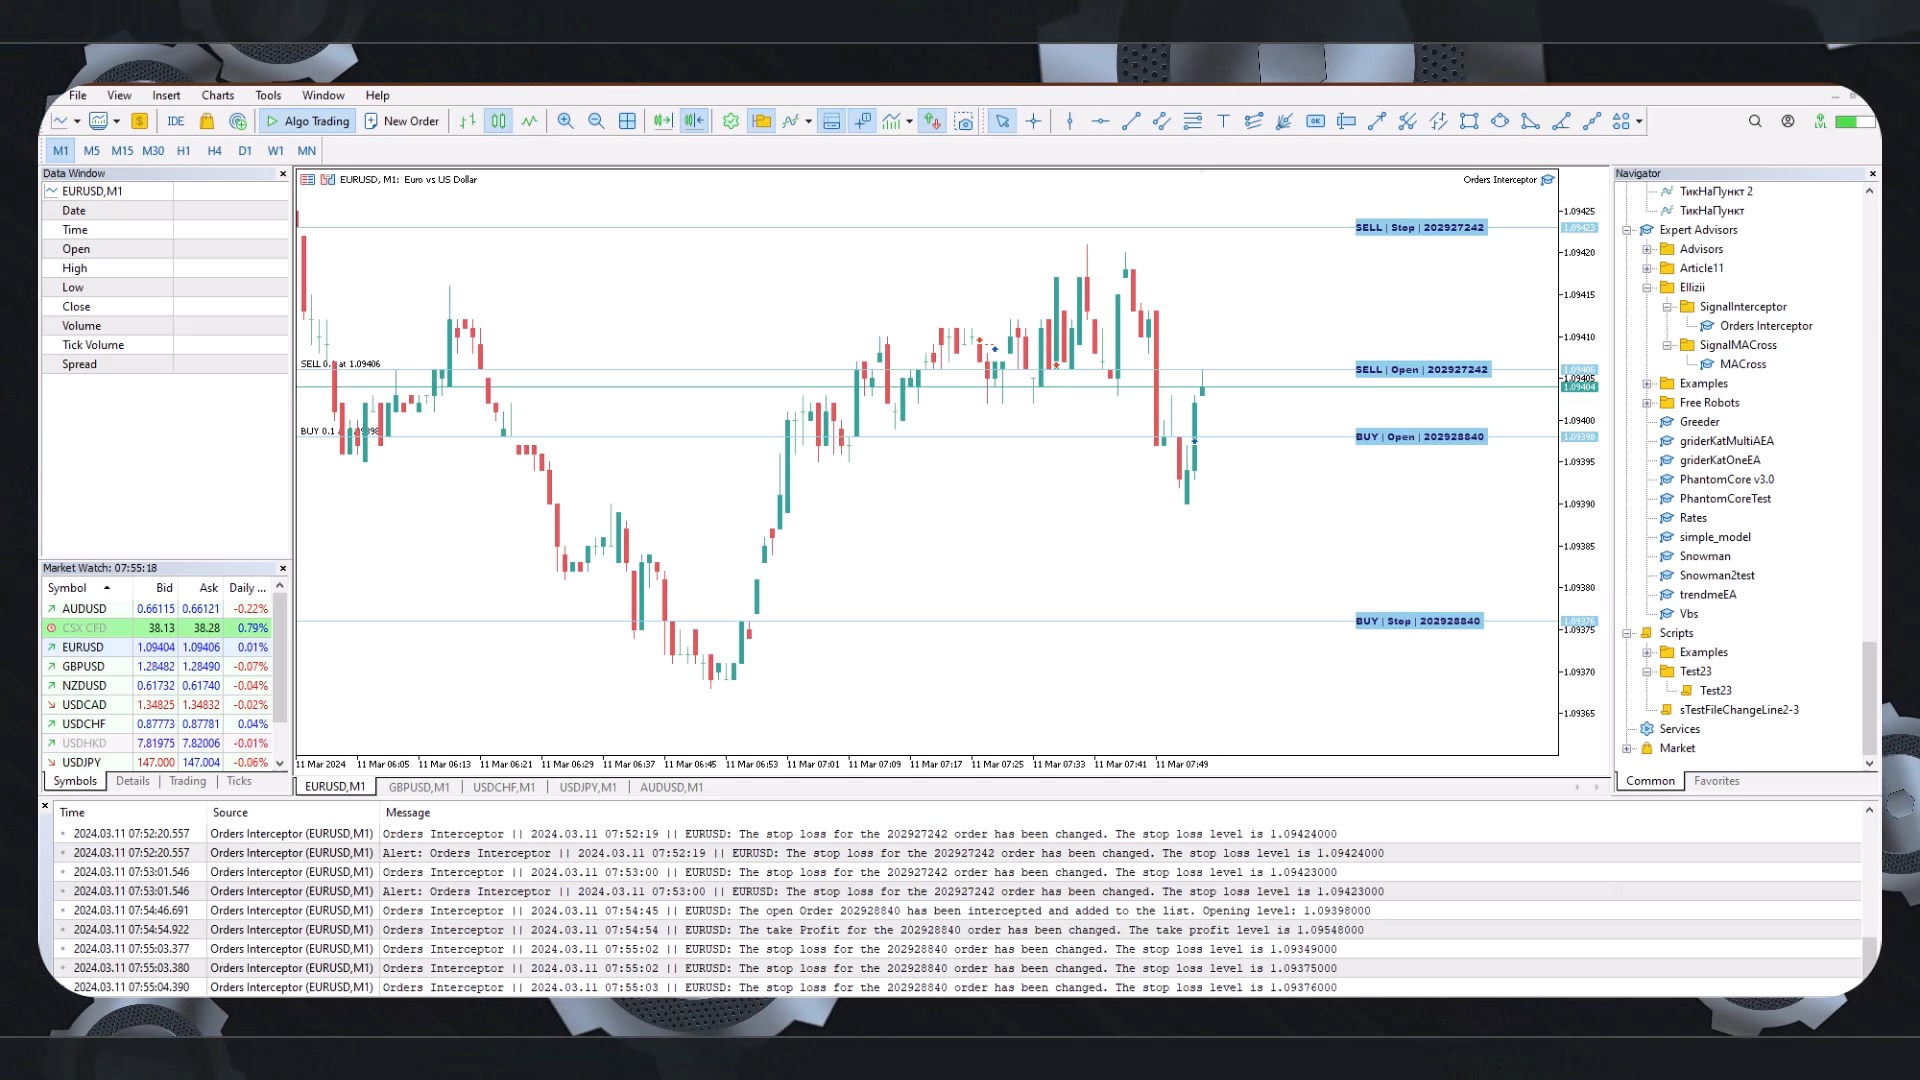The height and width of the screenshot is (1080, 1920).
Task: Click the tile windows grid icon
Action: [x=627, y=121]
